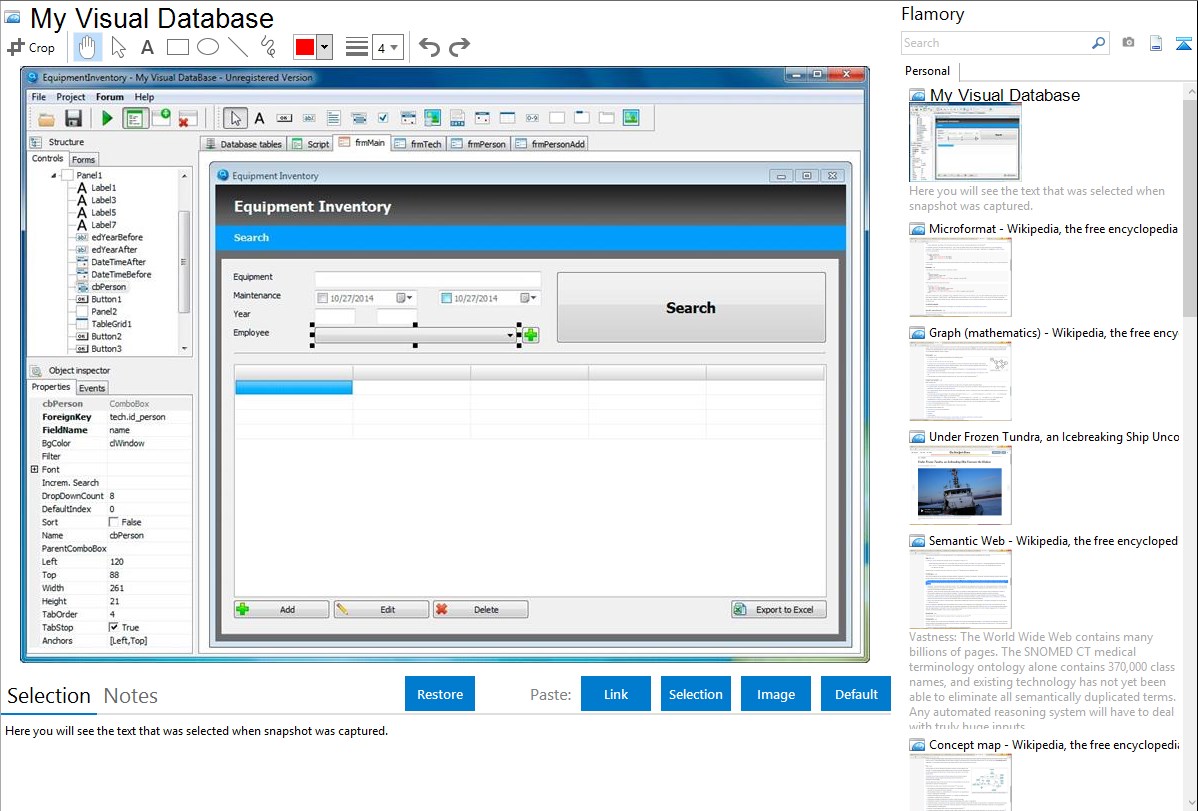
Task: Click the magnifier icon in Flamory search
Action: coord(1098,43)
